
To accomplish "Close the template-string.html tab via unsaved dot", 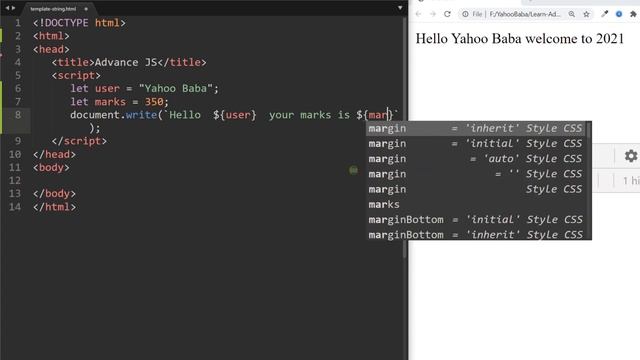I will 86,9.
